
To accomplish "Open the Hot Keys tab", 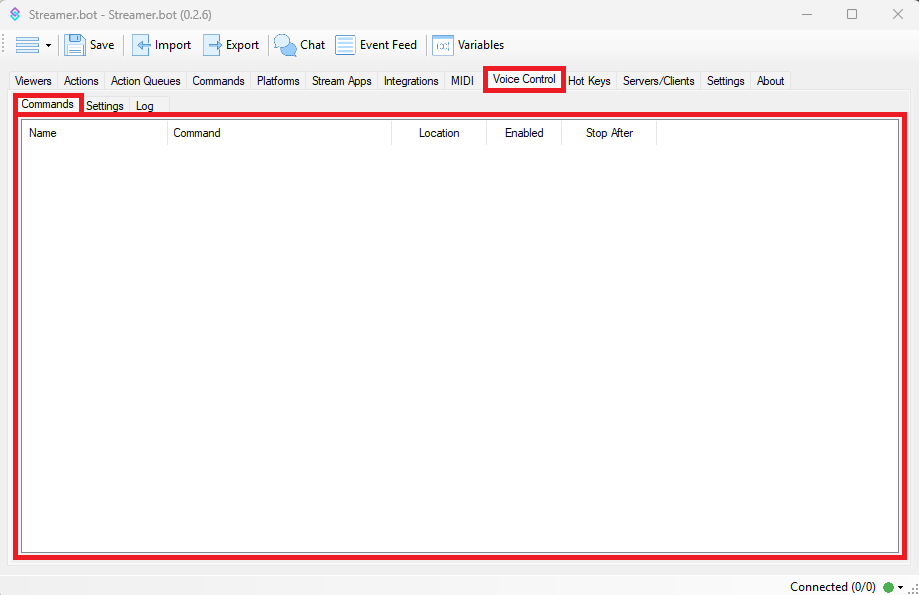I will pyautogui.click(x=589, y=81).
